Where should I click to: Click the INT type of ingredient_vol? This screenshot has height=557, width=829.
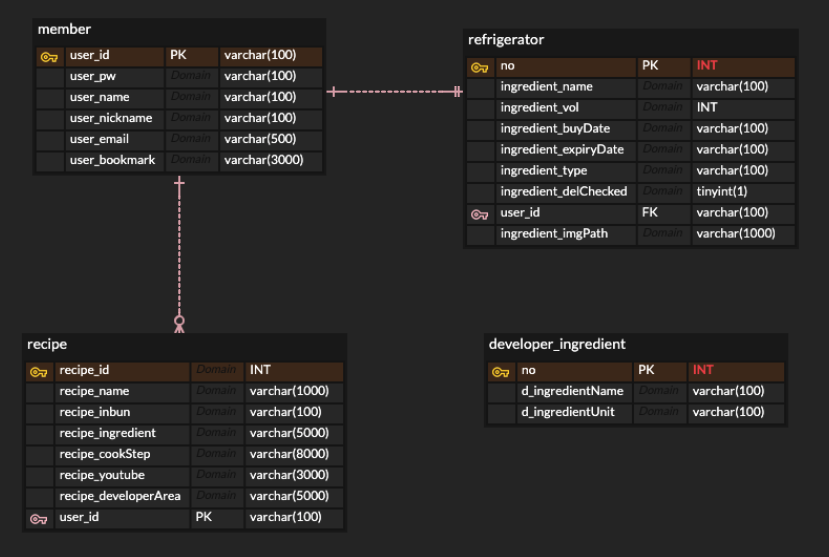(707, 108)
